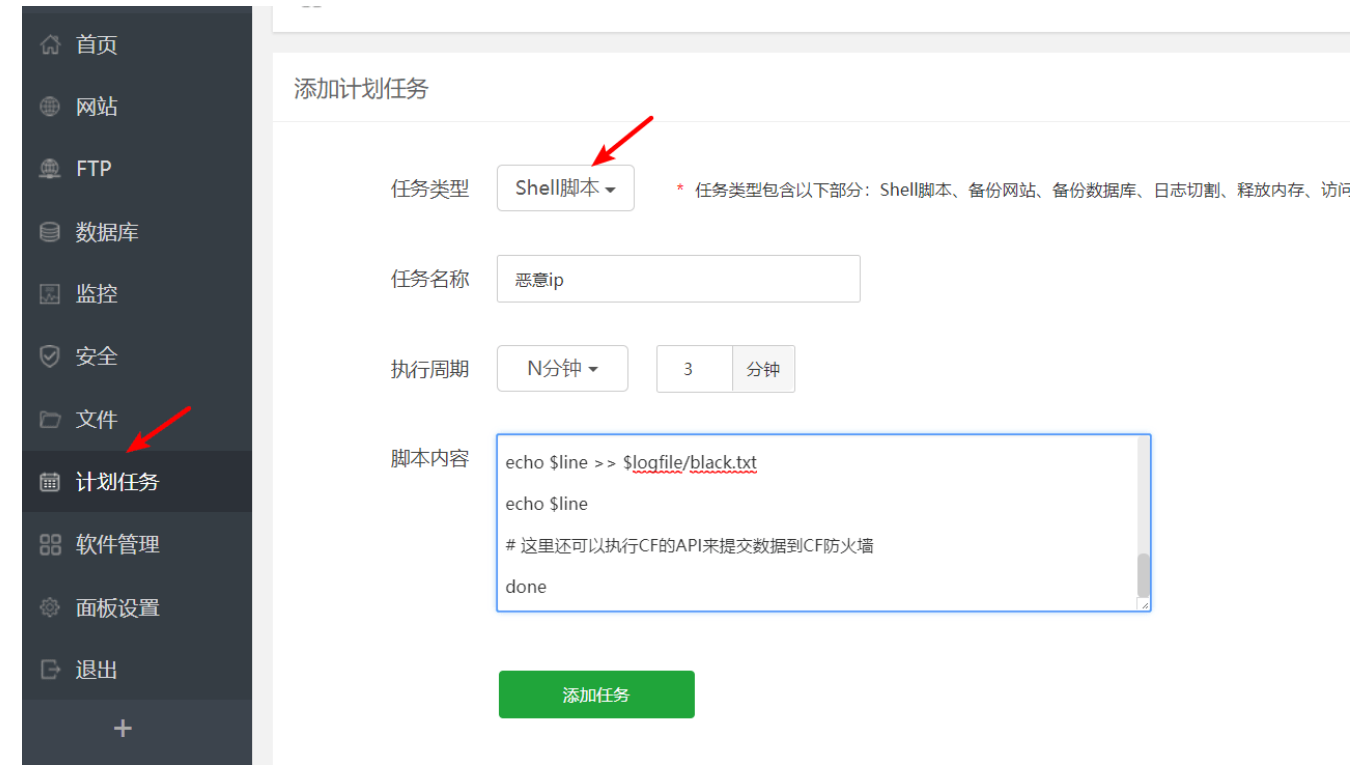Focus the 任务名称 input containing 恶意ip

(x=678, y=280)
